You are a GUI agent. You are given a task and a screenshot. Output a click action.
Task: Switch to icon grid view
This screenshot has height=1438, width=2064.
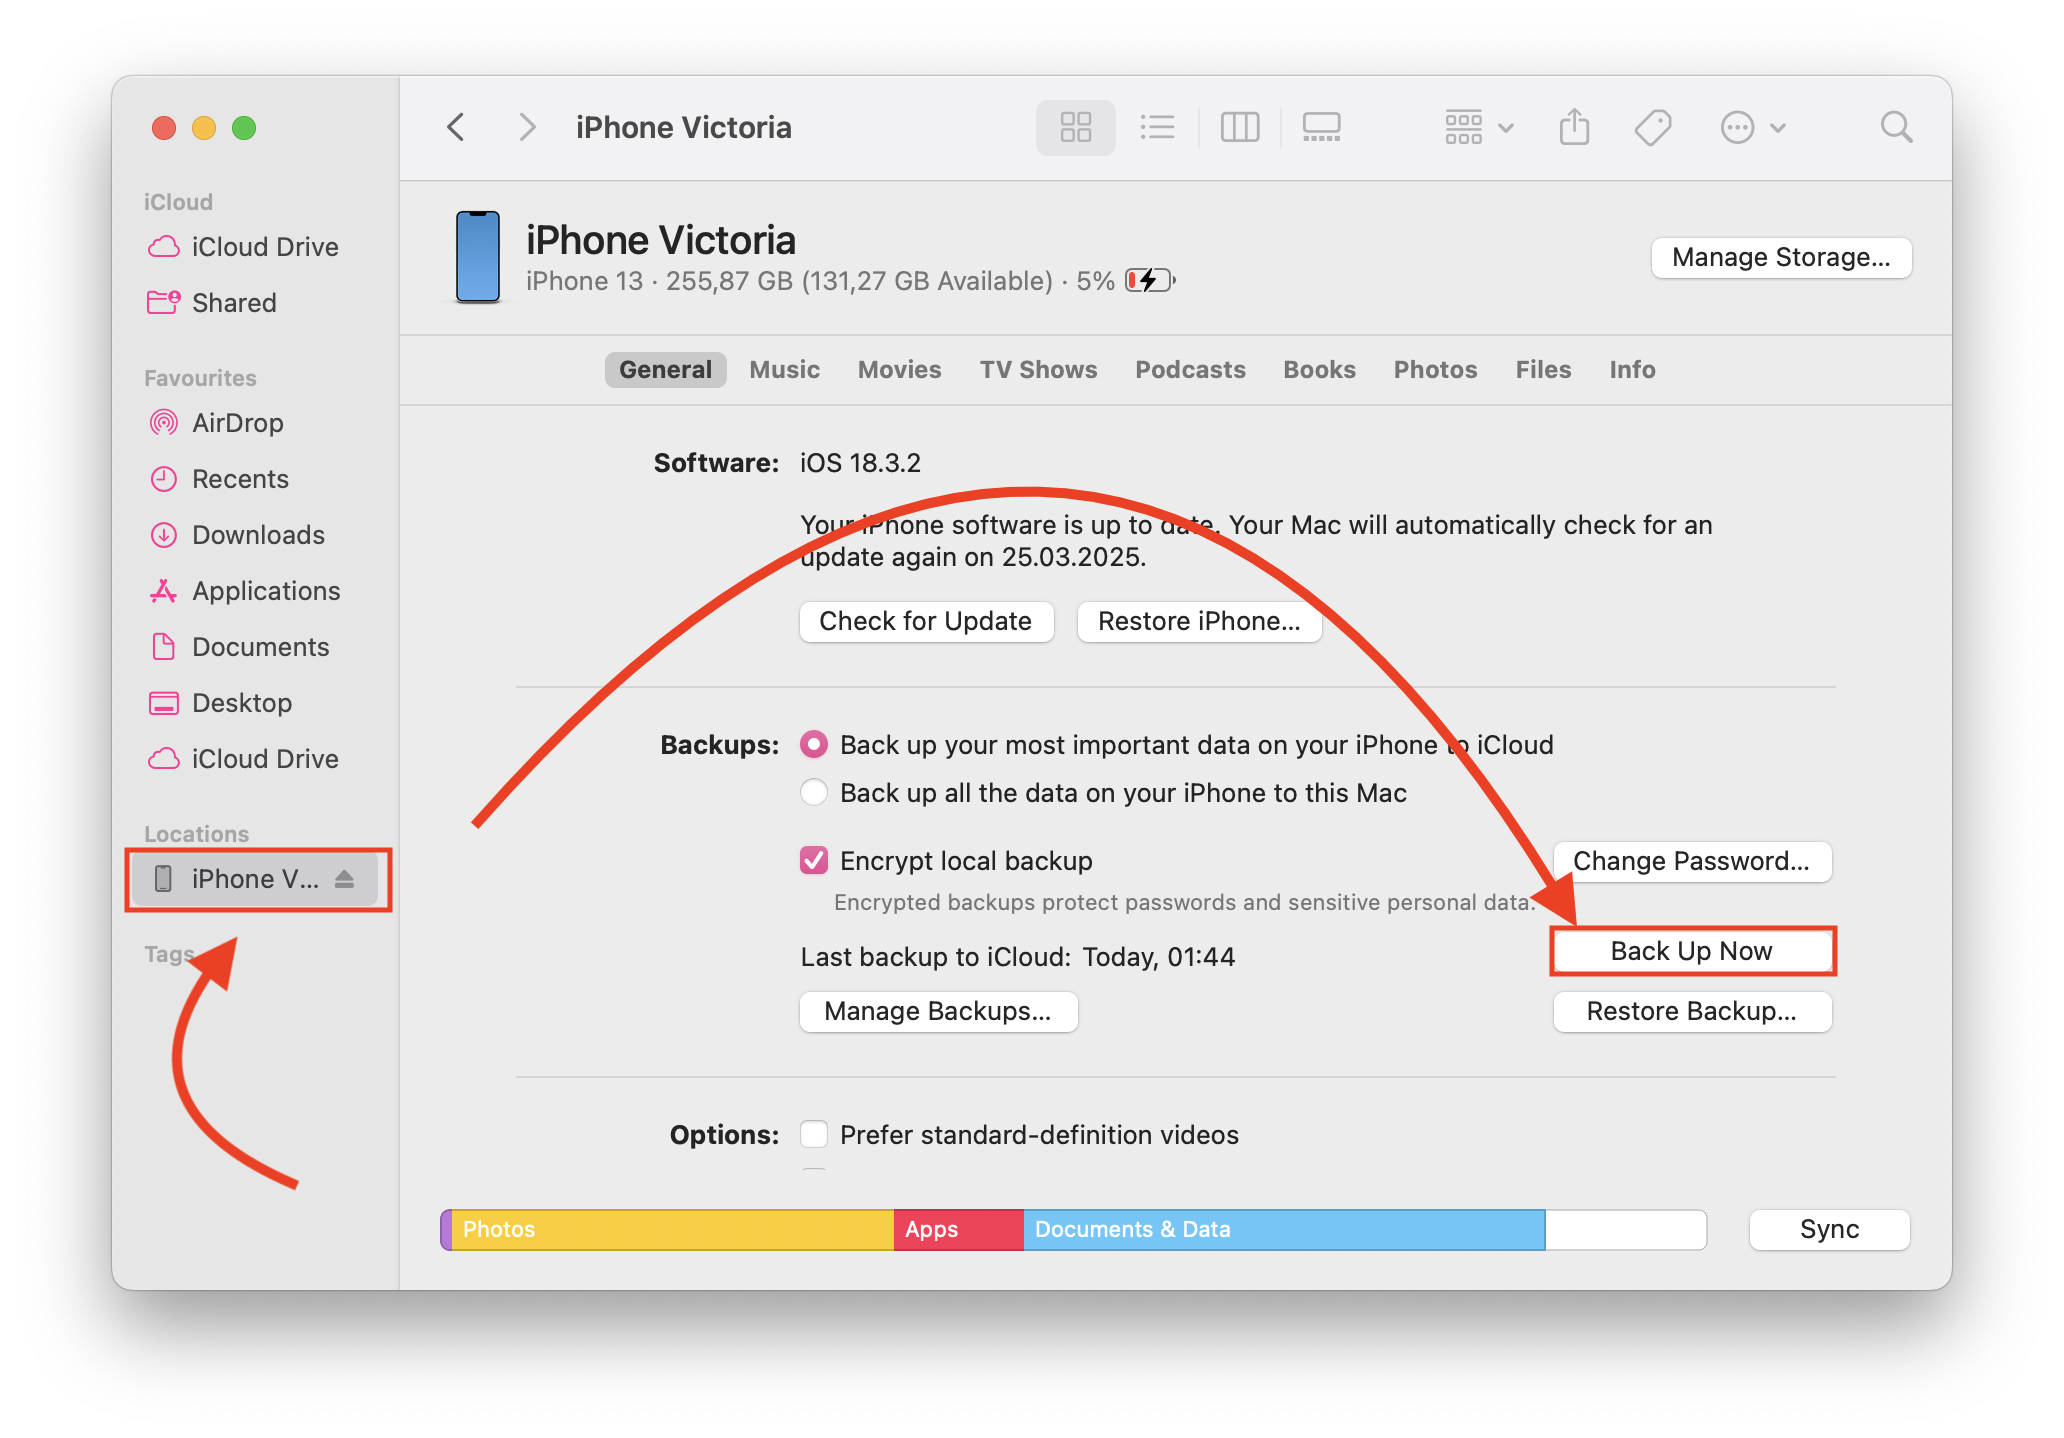(1075, 128)
